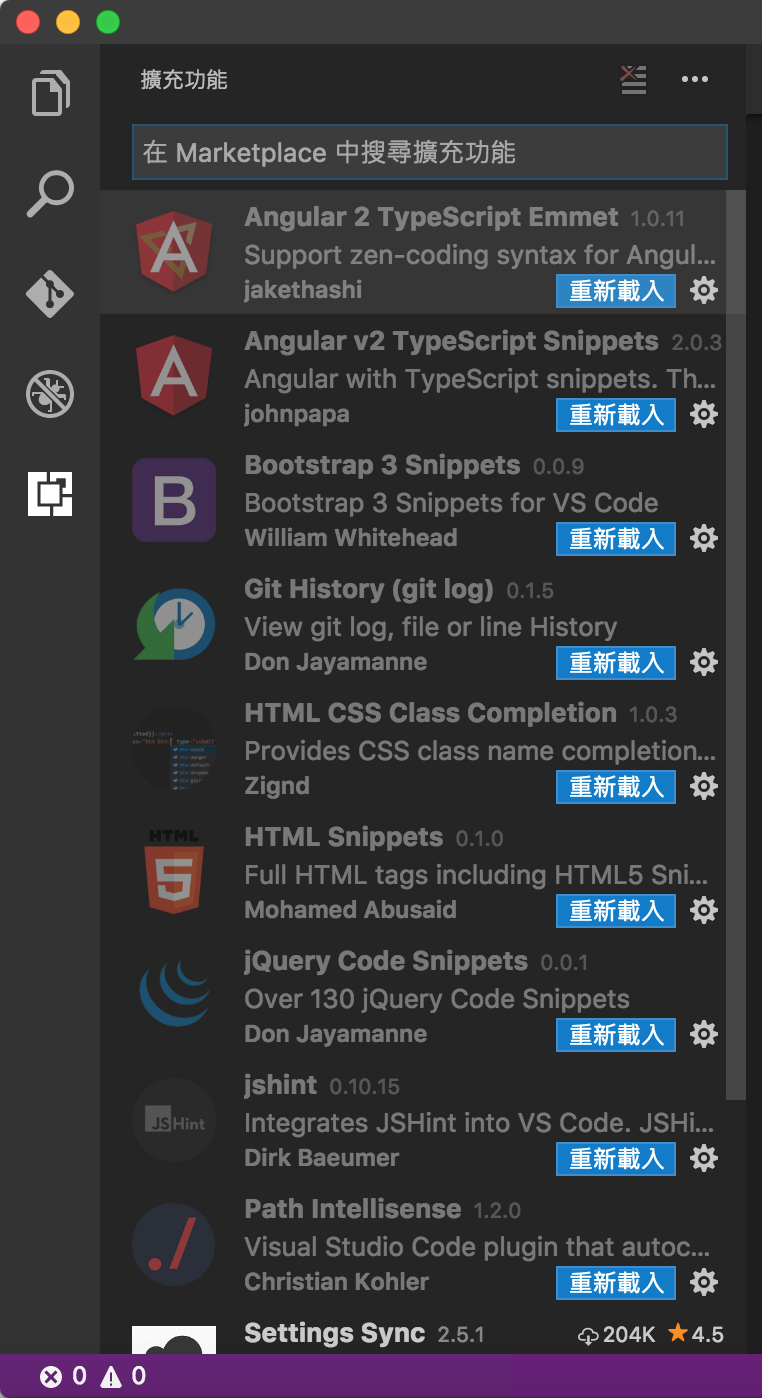This screenshot has width=762, height=1398.
Task: Clear extensions search results icon
Action: pyautogui.click(x=633, y=80)
